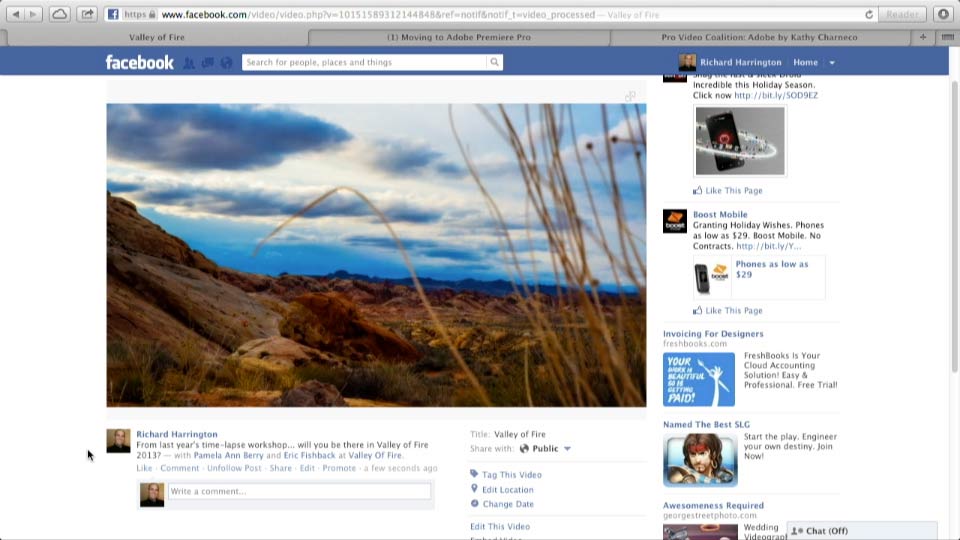Click Change Date
Screen dimensions: 960x540
coord(508,504)
